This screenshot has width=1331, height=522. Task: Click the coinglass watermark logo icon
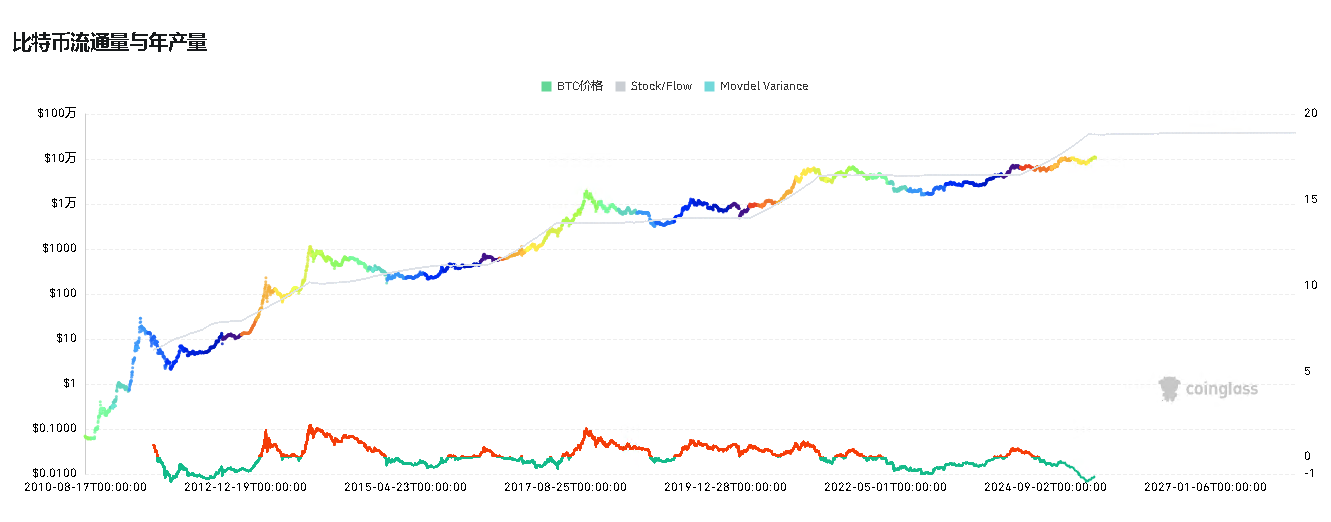[x=1169, y=389]
